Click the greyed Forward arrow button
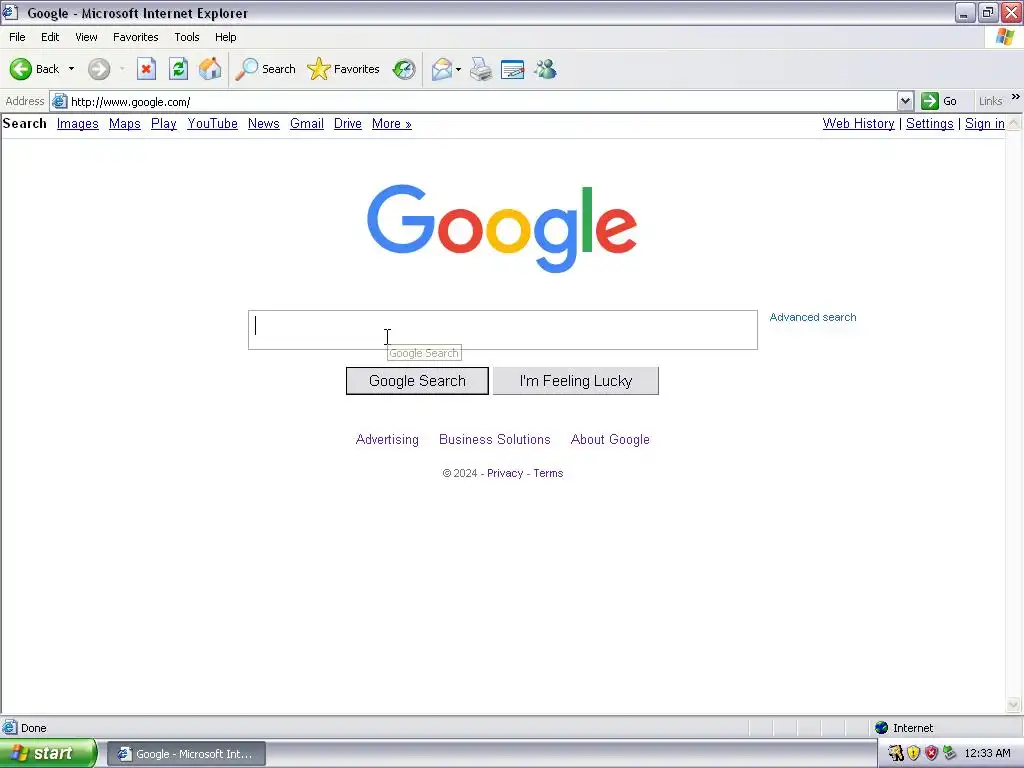The width and height of the screenshot is (1024, 768). [x=99, y=69]
